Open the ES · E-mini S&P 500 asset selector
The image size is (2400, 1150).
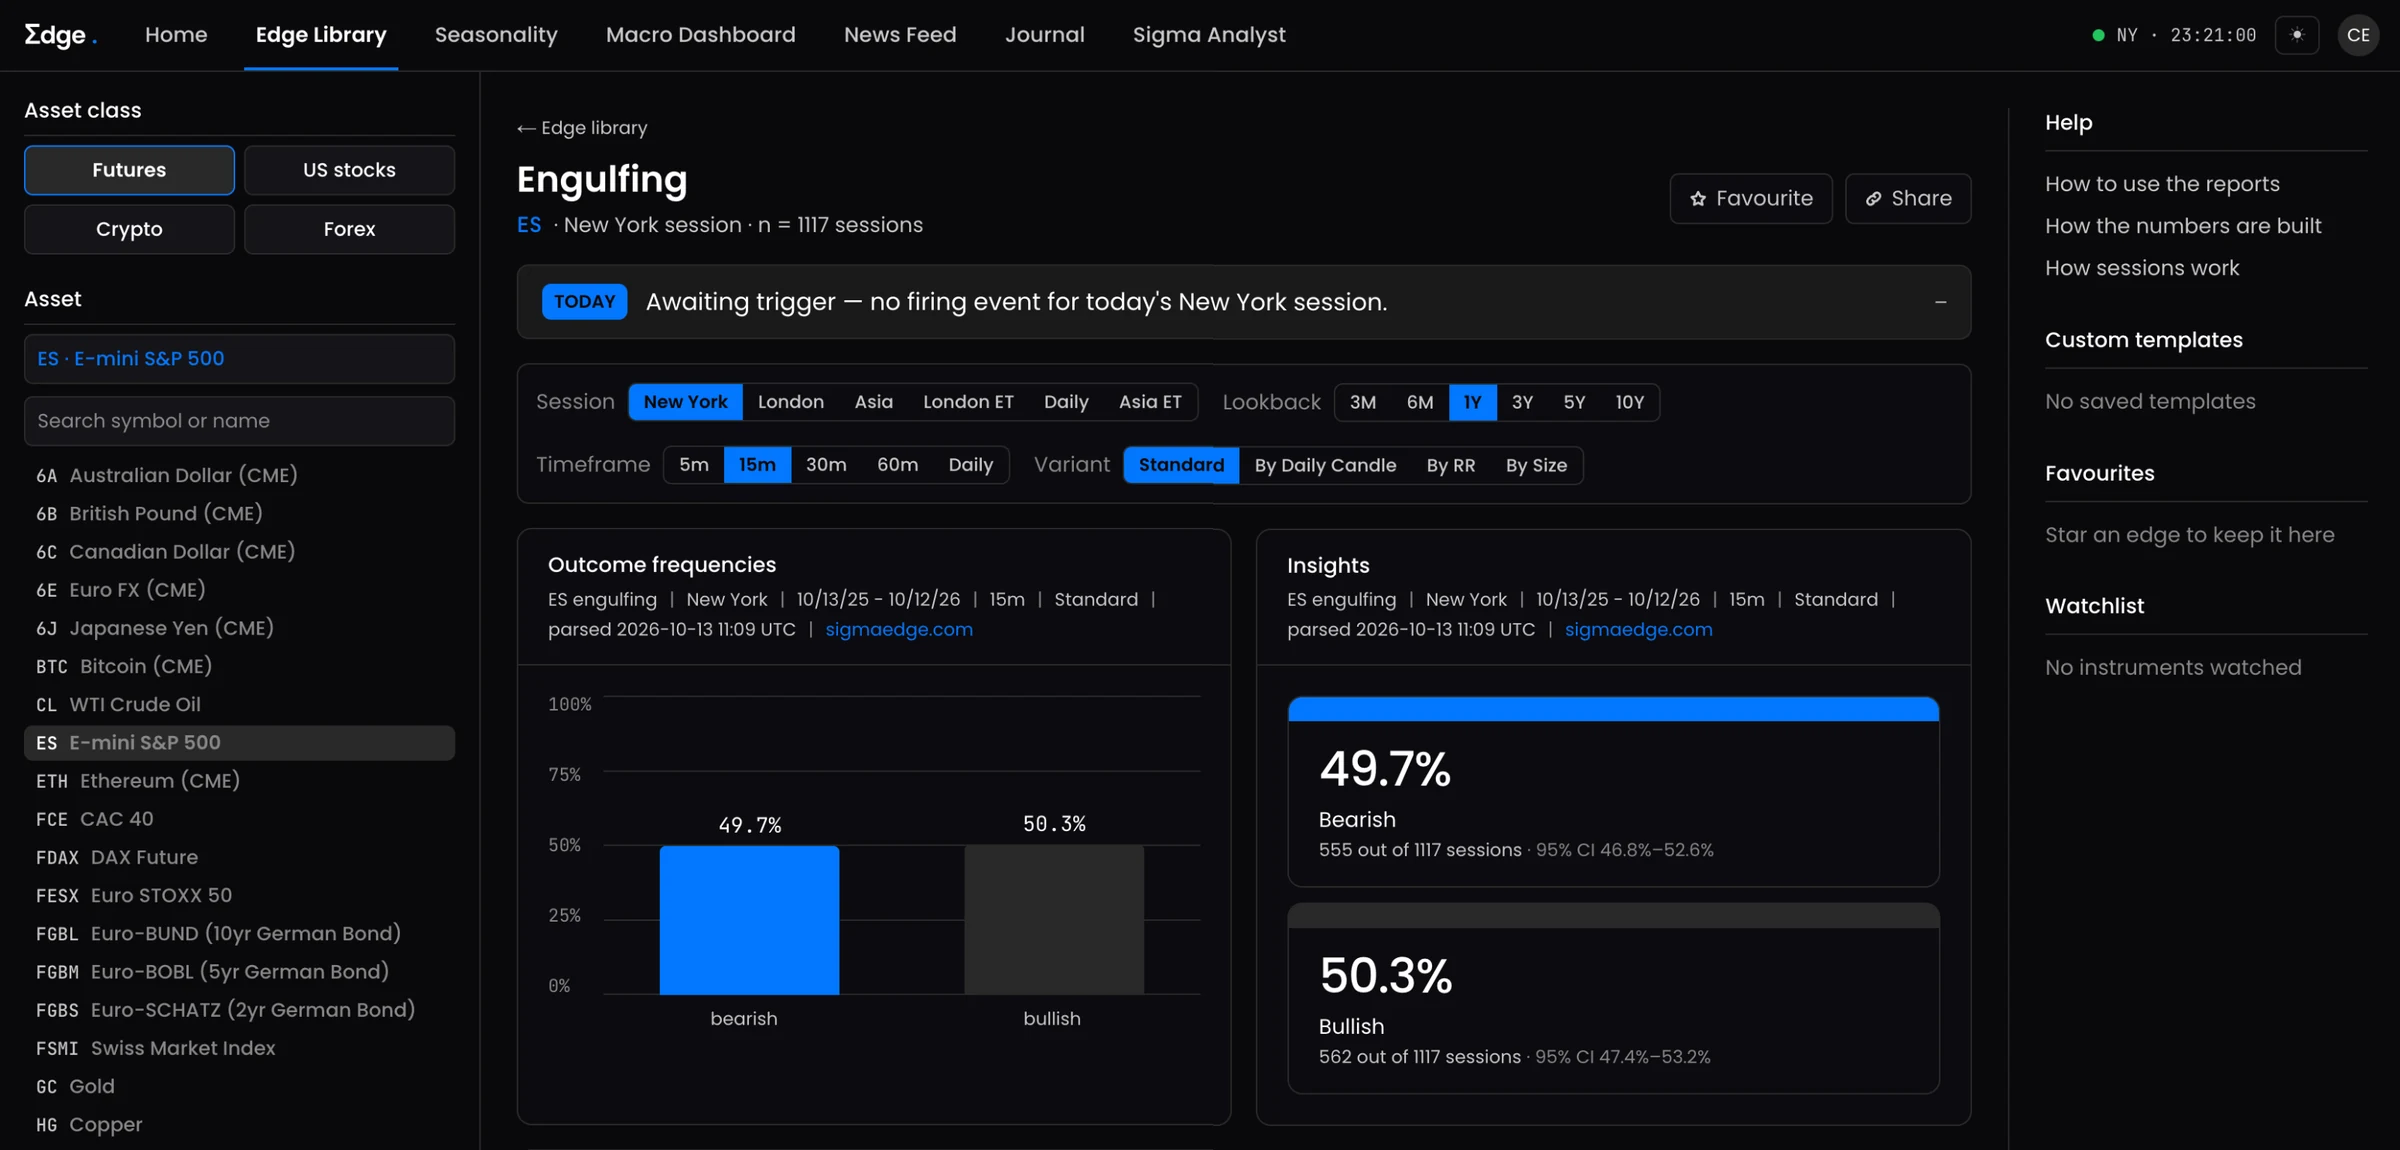tap(239, 359)
